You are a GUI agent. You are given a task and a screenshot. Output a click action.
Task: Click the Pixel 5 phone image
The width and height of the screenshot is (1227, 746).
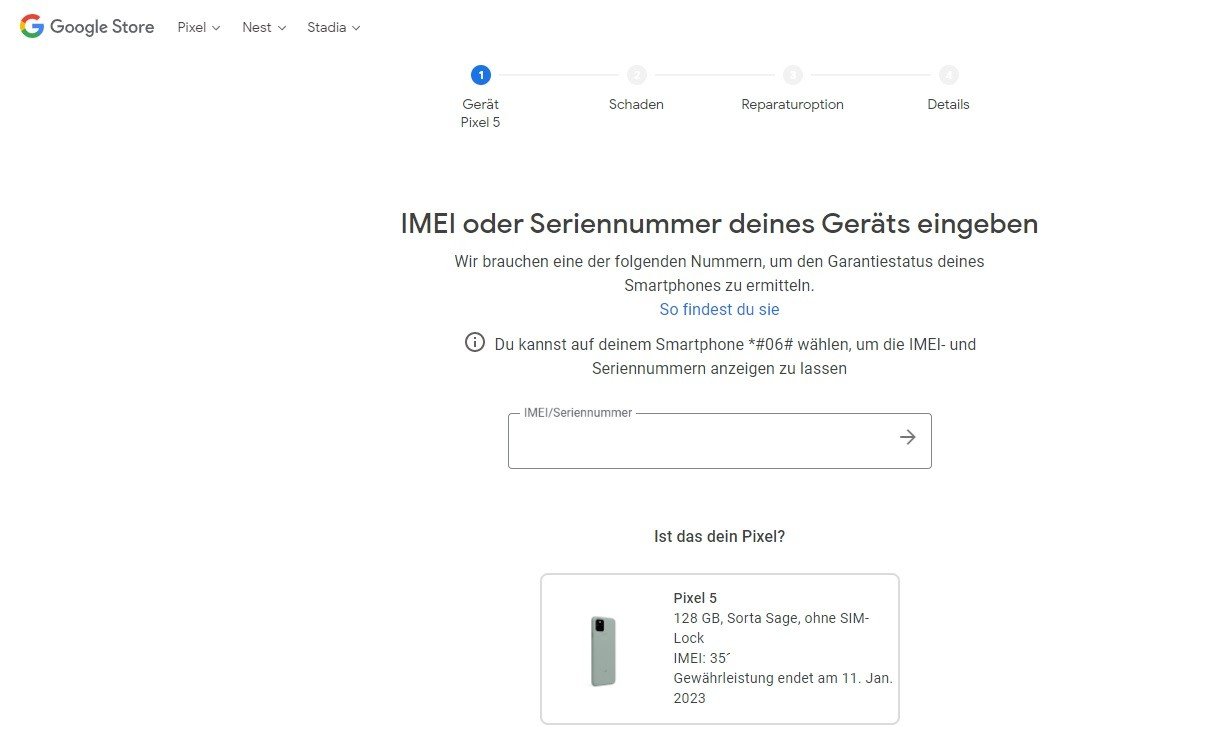coord(603,651)
